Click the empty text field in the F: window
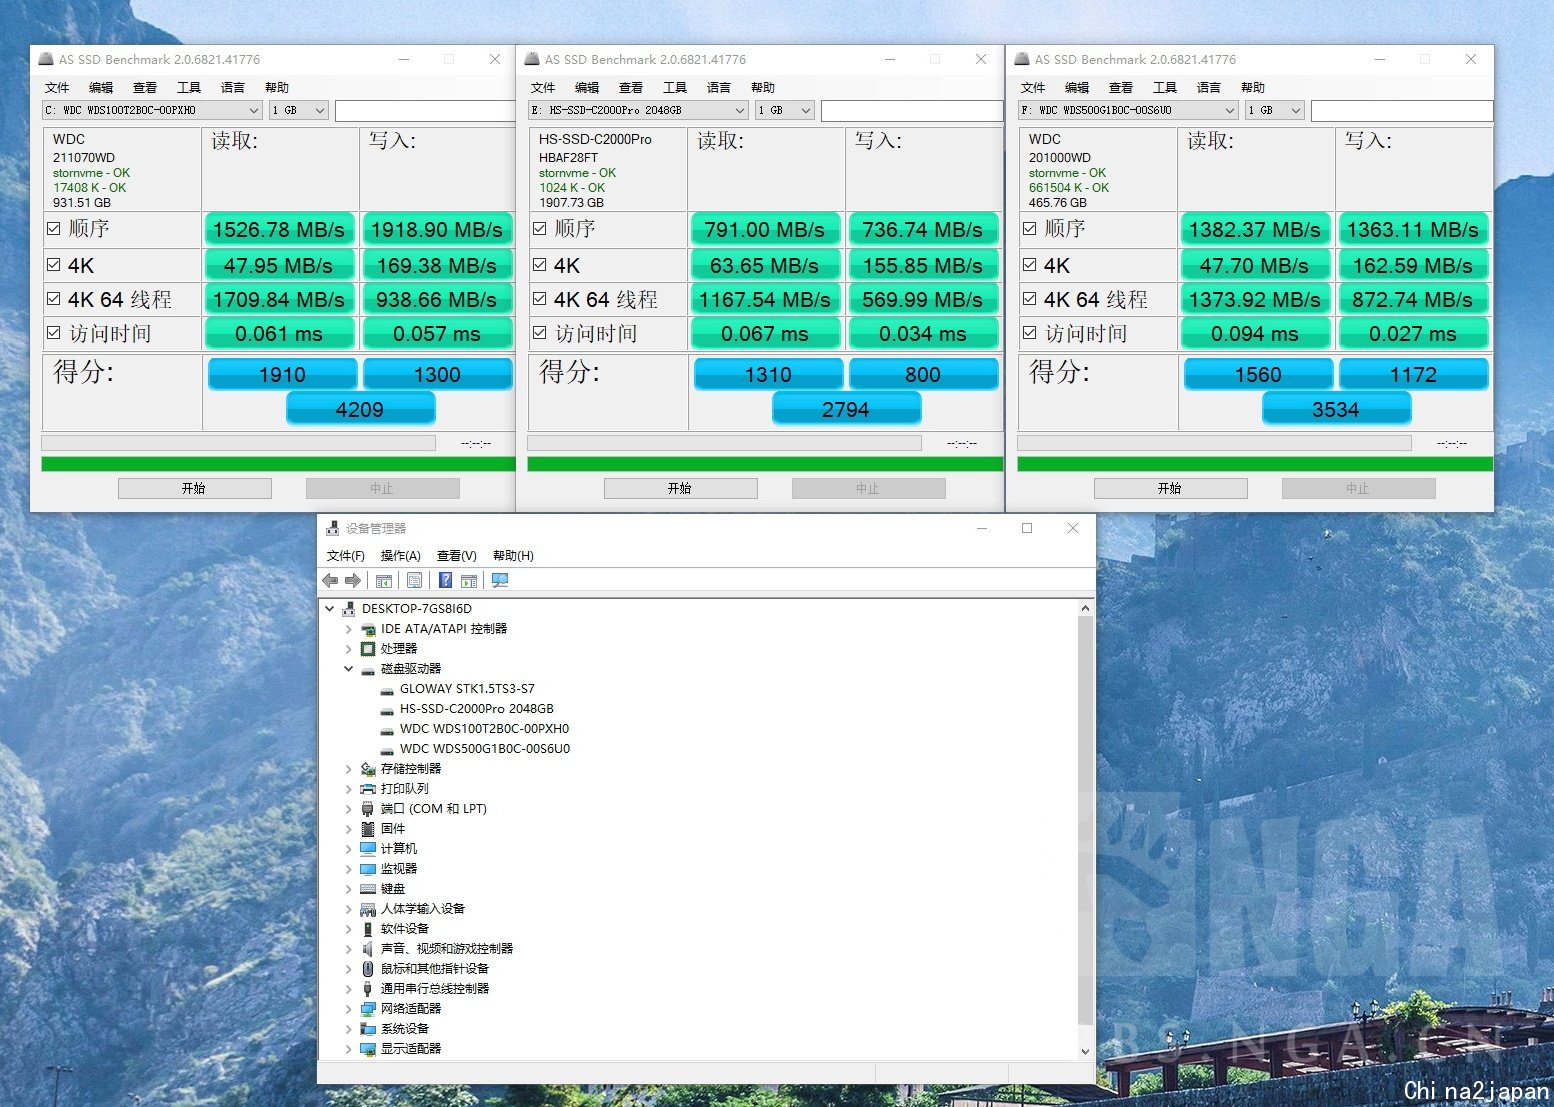The image size is (1554, 1107). point(1402,110)
